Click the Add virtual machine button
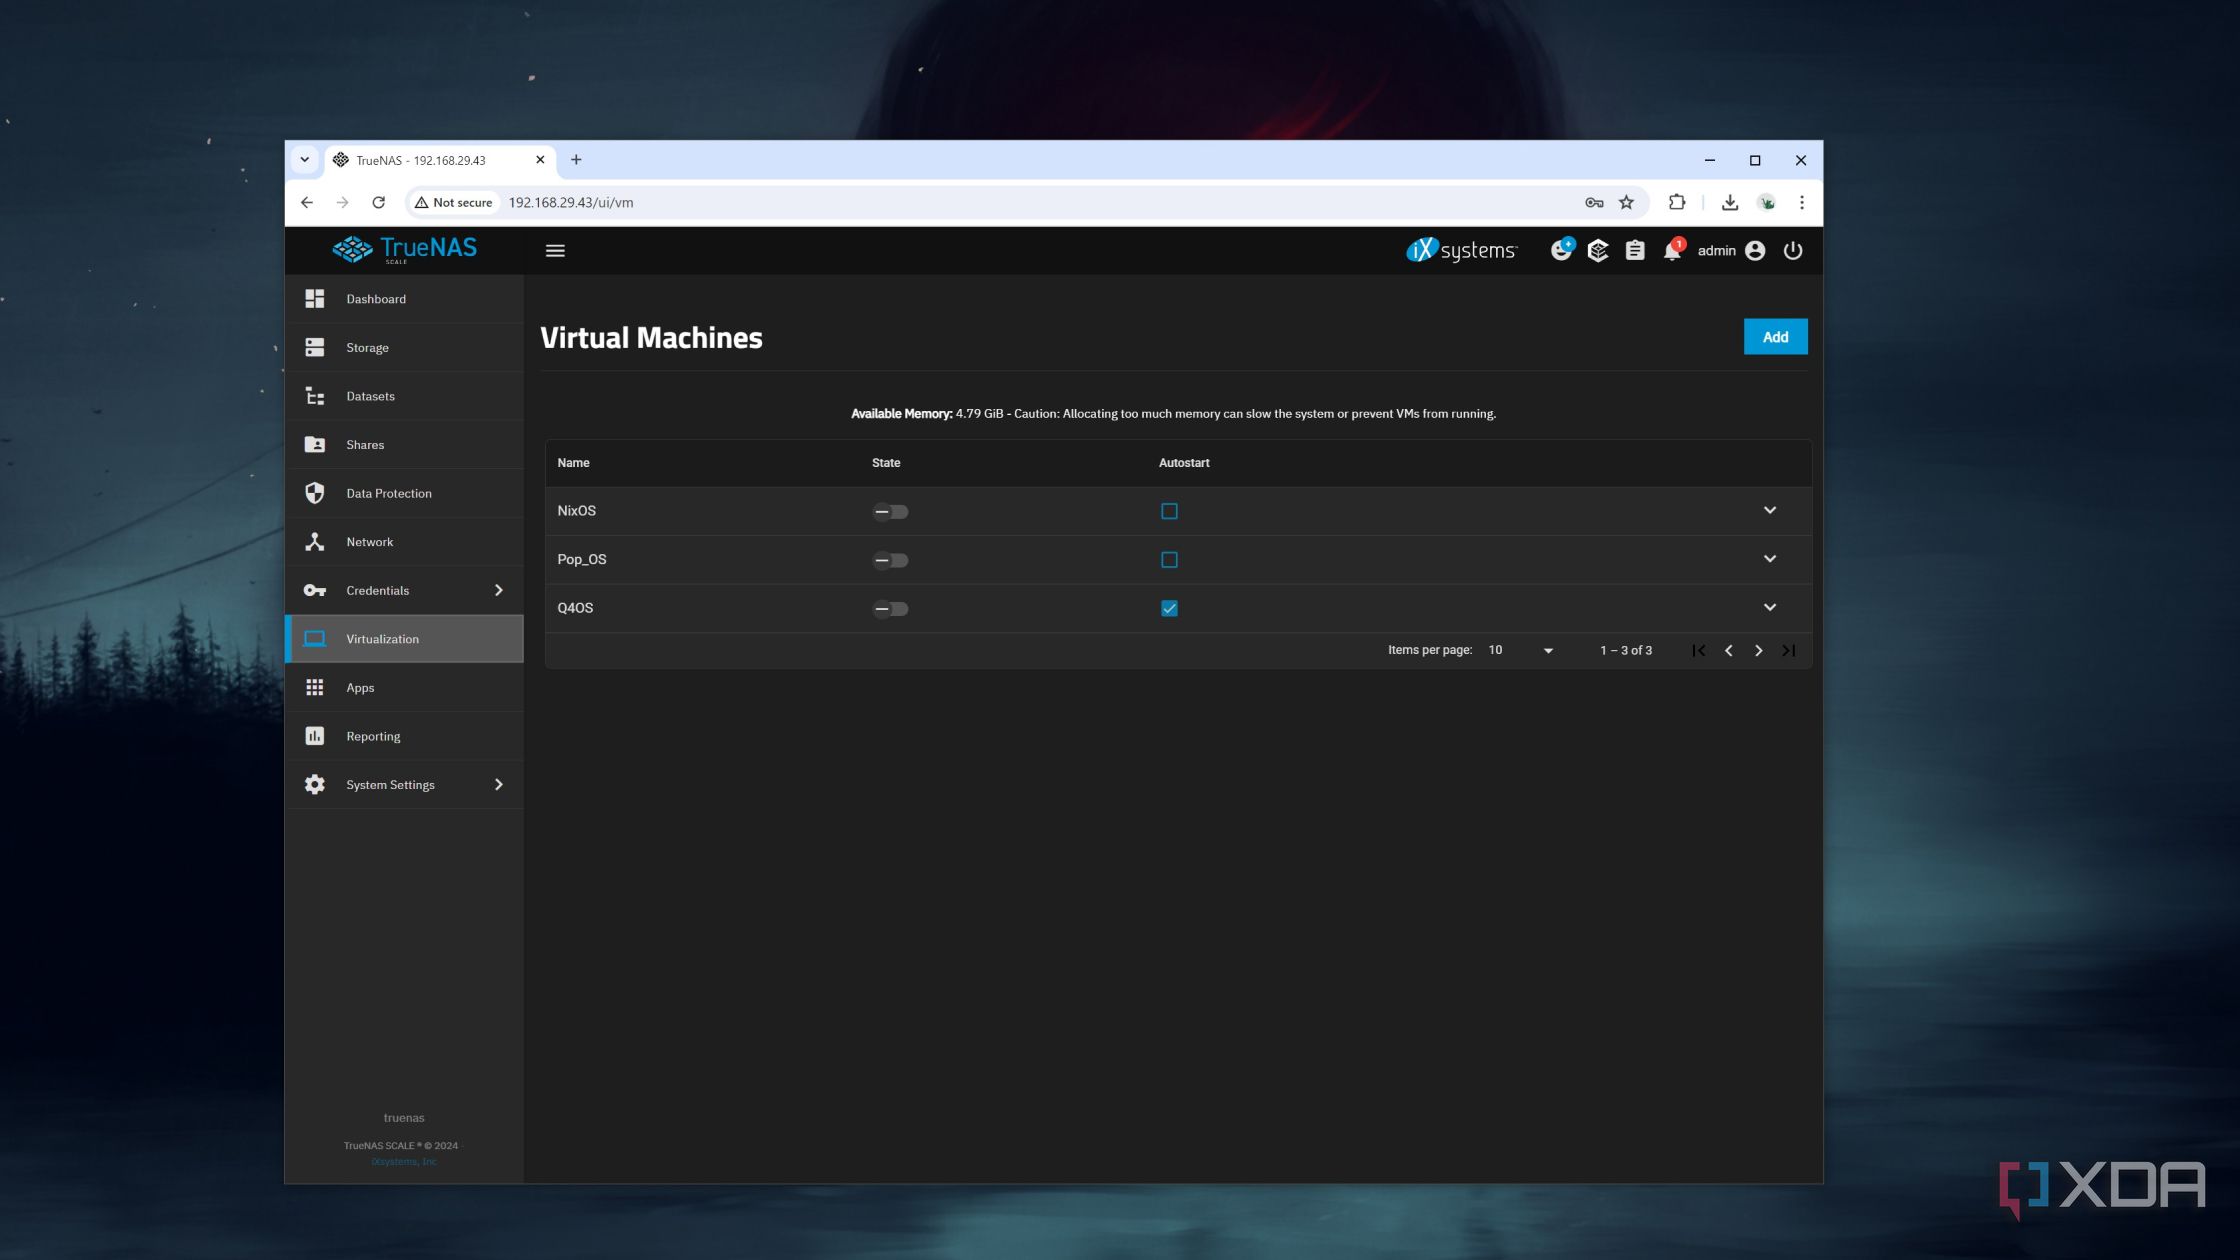2240x1260 pixels. [1775, 337]
